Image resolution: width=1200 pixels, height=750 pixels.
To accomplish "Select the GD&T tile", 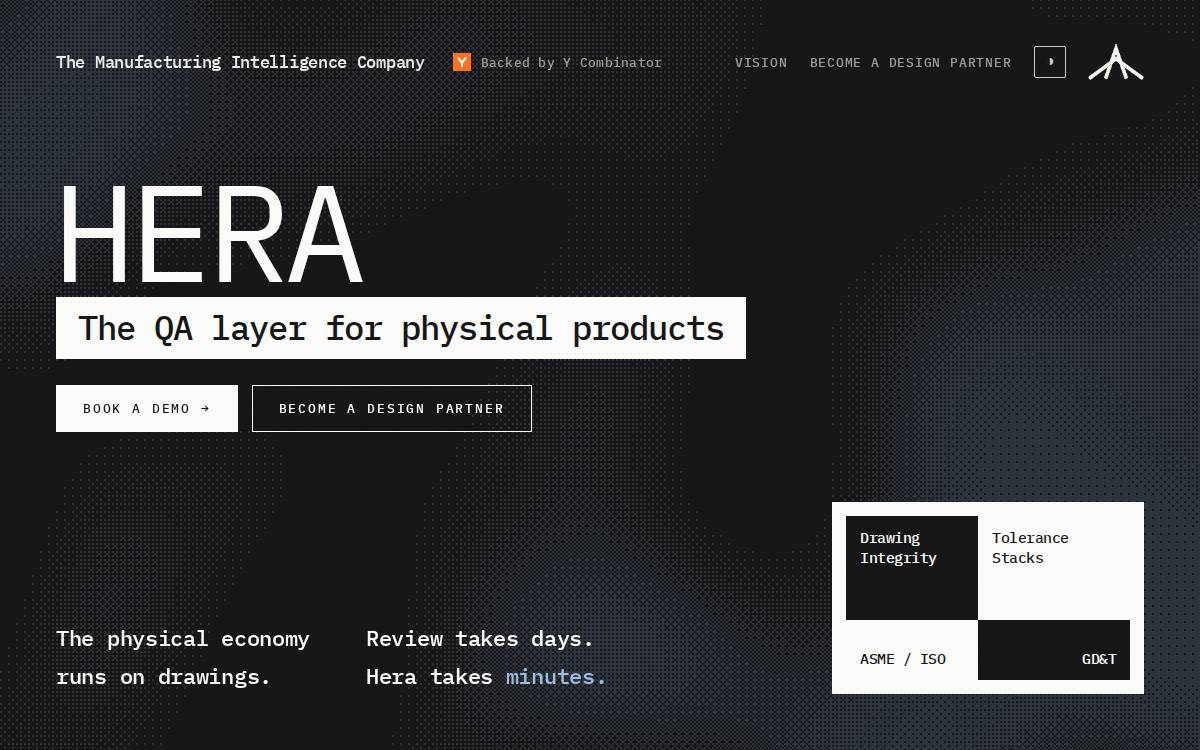I will point(1054,650).
